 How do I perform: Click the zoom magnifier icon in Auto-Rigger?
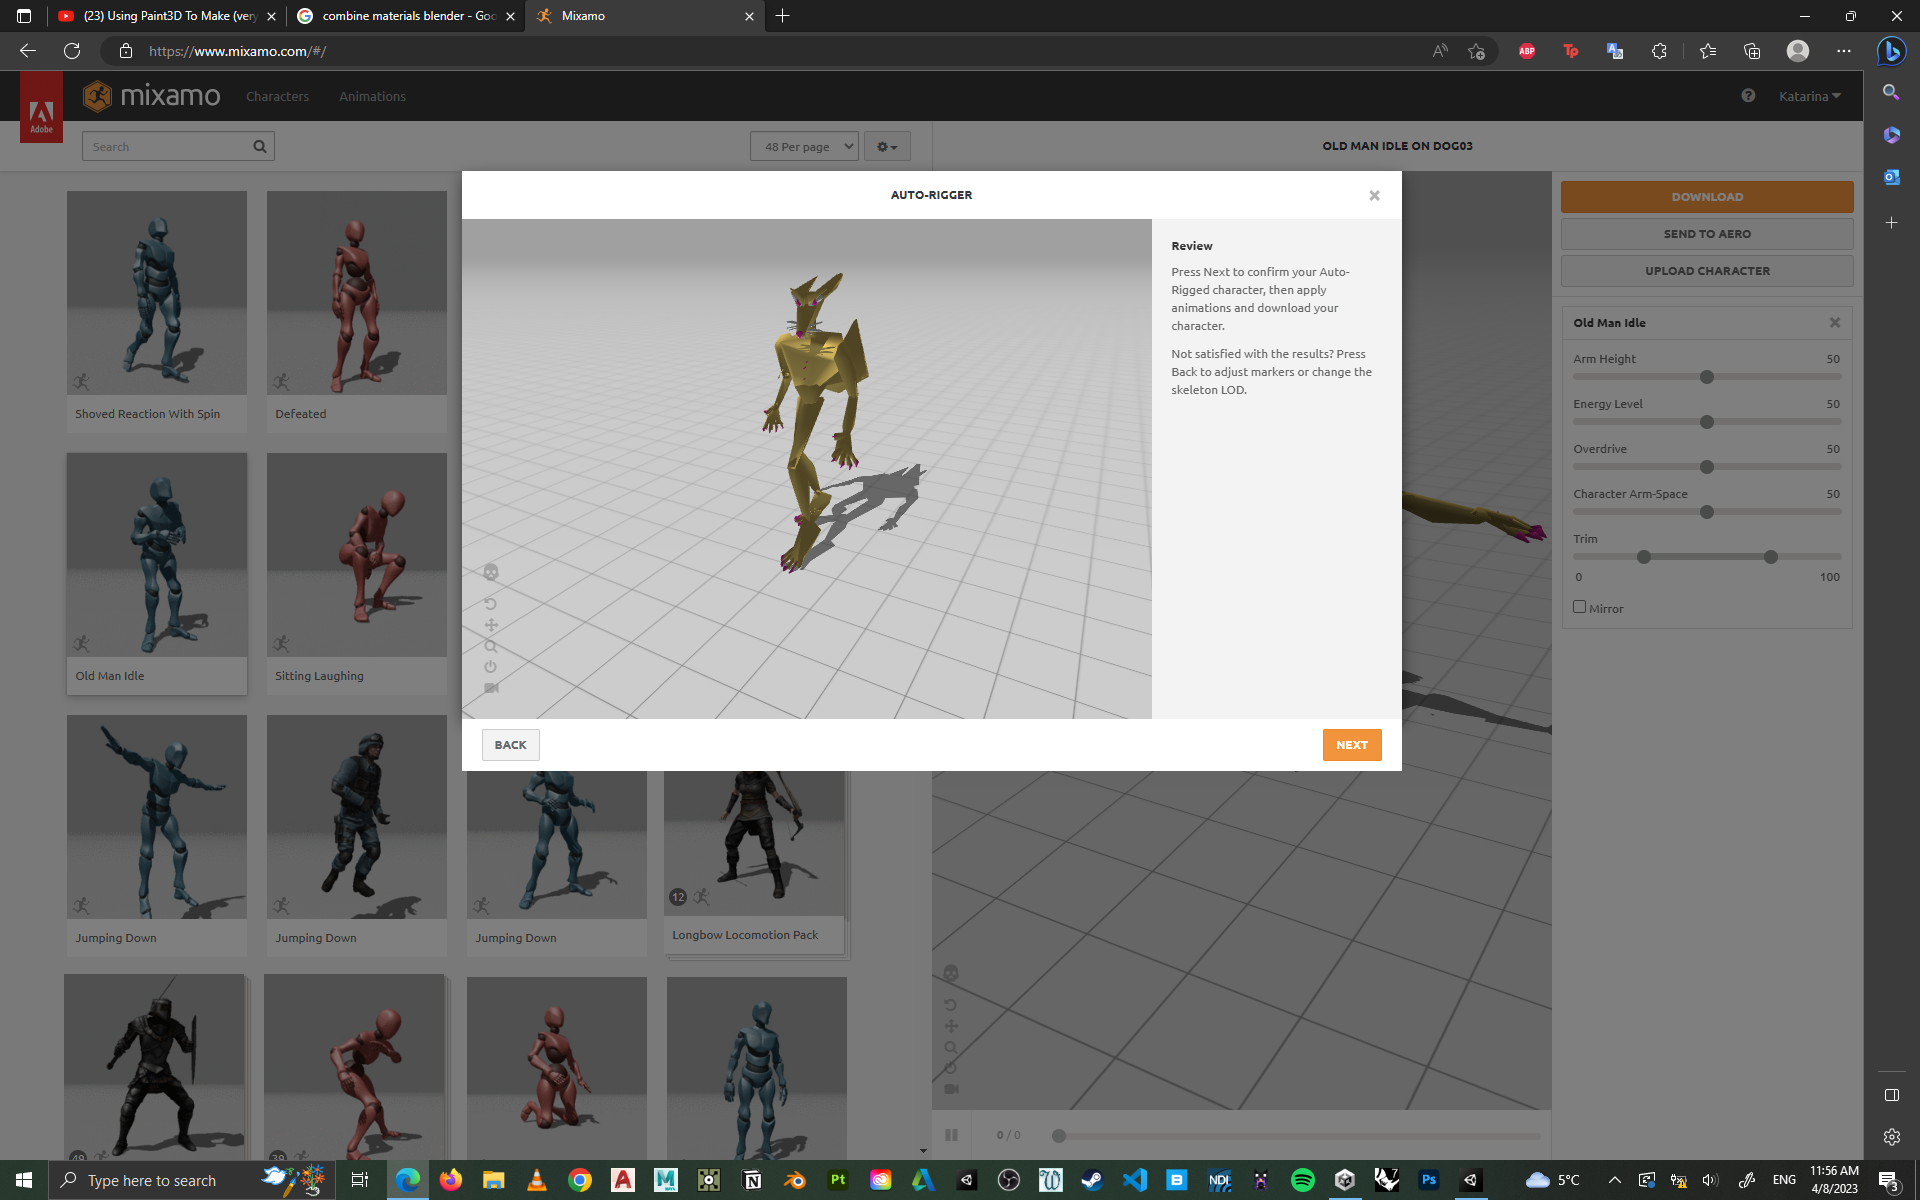pos(490,646)
